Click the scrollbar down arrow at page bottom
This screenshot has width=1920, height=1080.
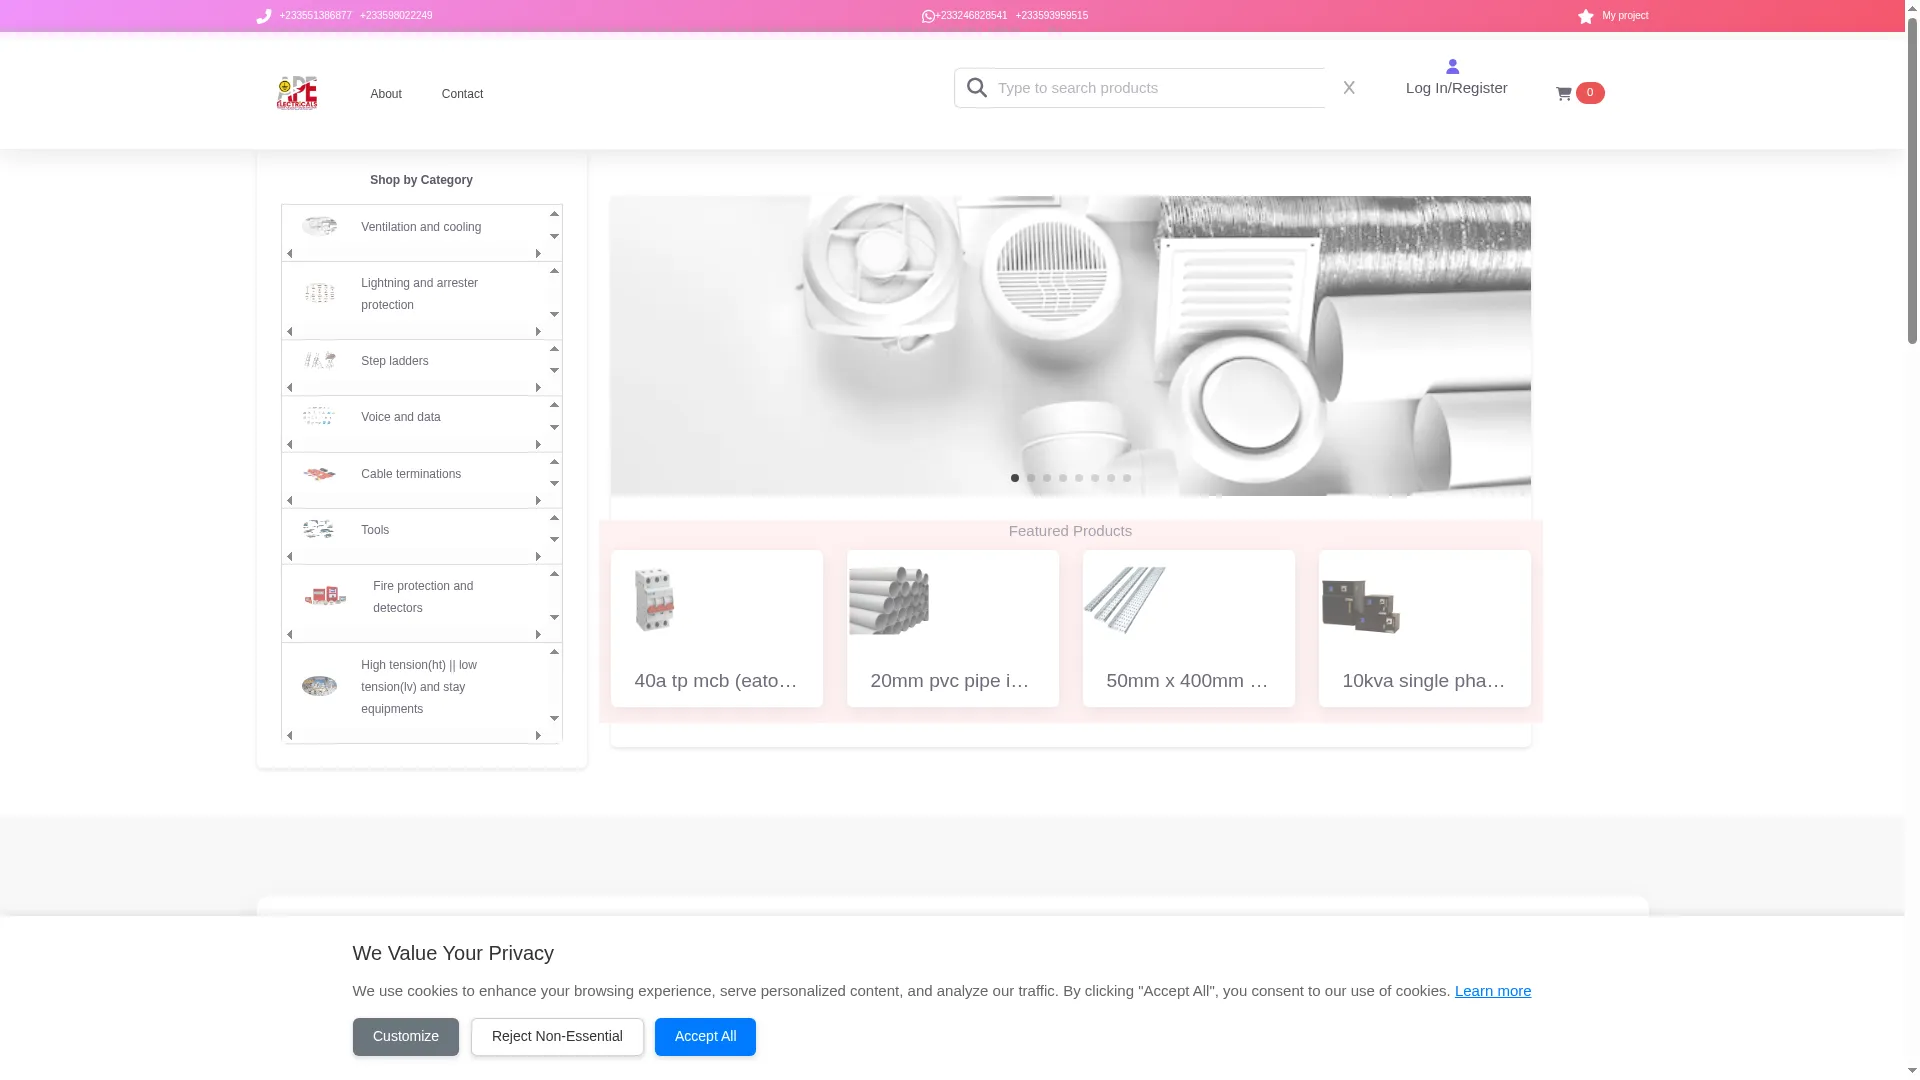point(1912,1072)
